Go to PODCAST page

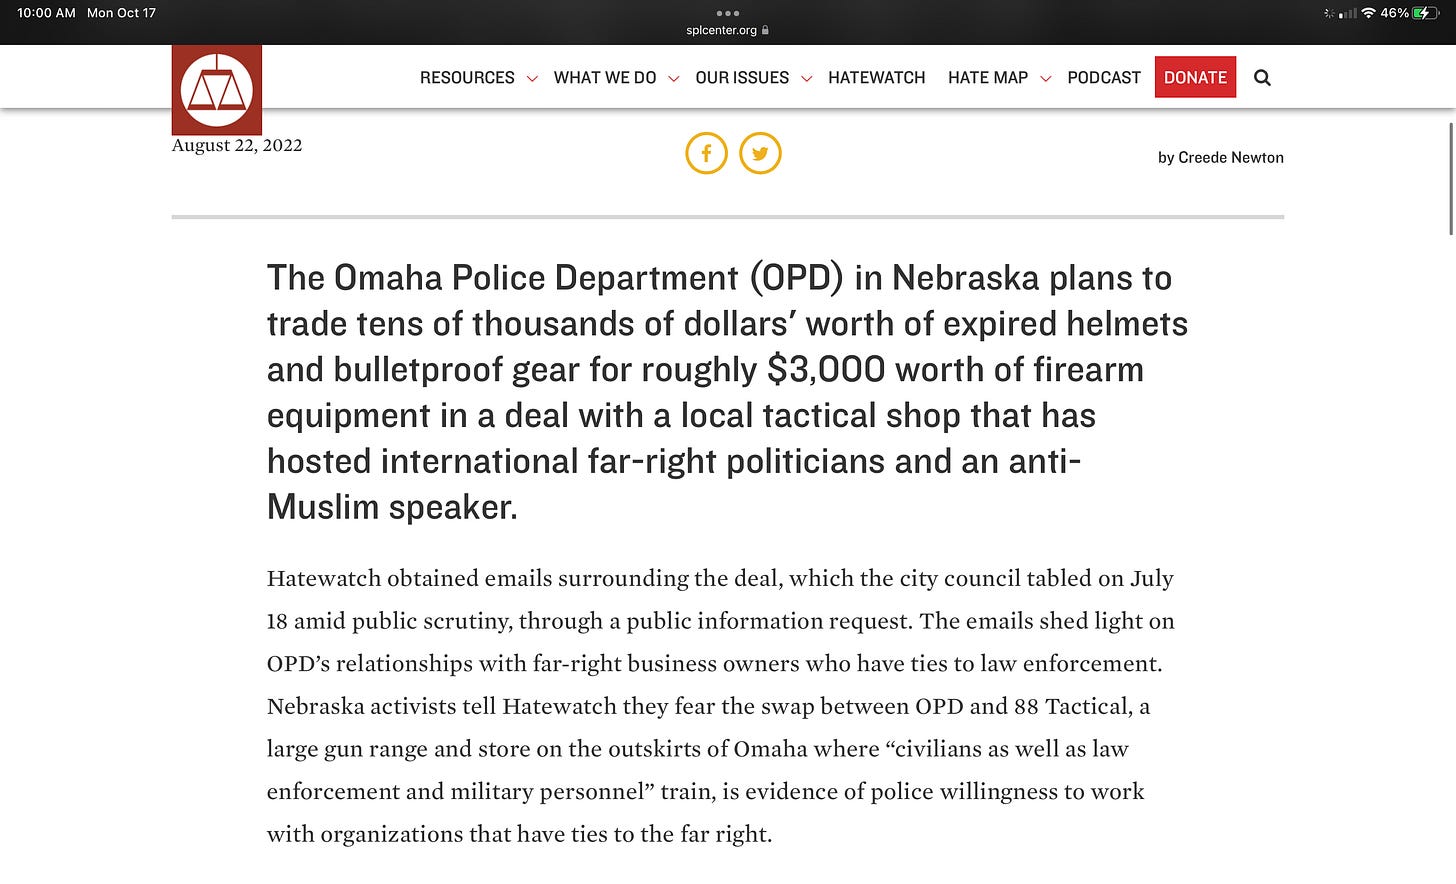[1104, 78]
